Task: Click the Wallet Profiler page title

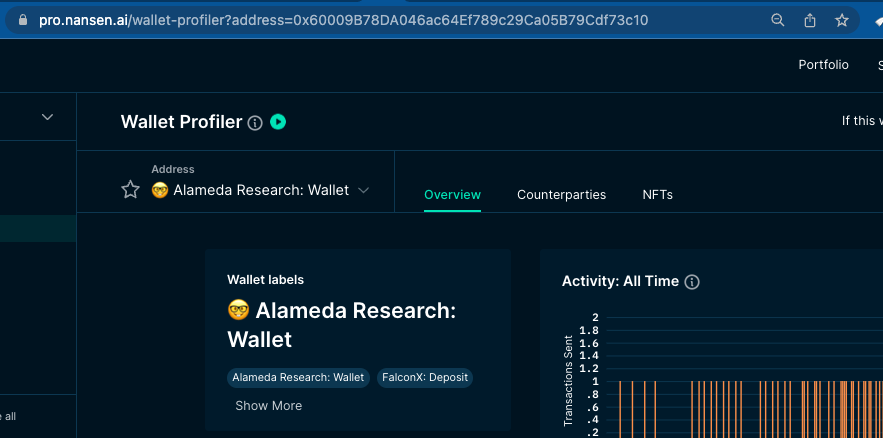Action: click(x=181, y=122)
